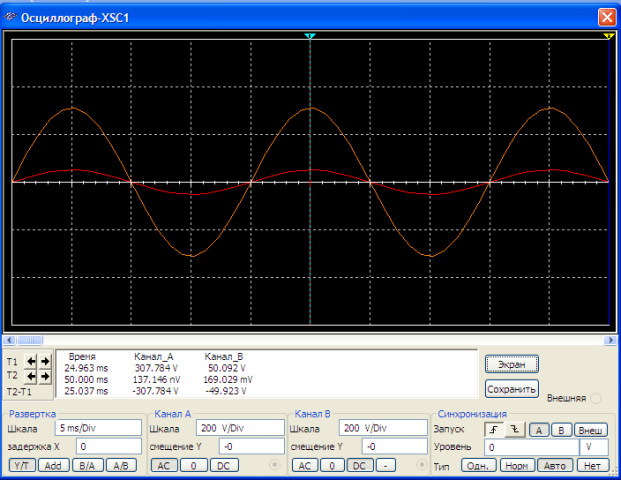Click Channel B смещение Y field

(394, 446)
